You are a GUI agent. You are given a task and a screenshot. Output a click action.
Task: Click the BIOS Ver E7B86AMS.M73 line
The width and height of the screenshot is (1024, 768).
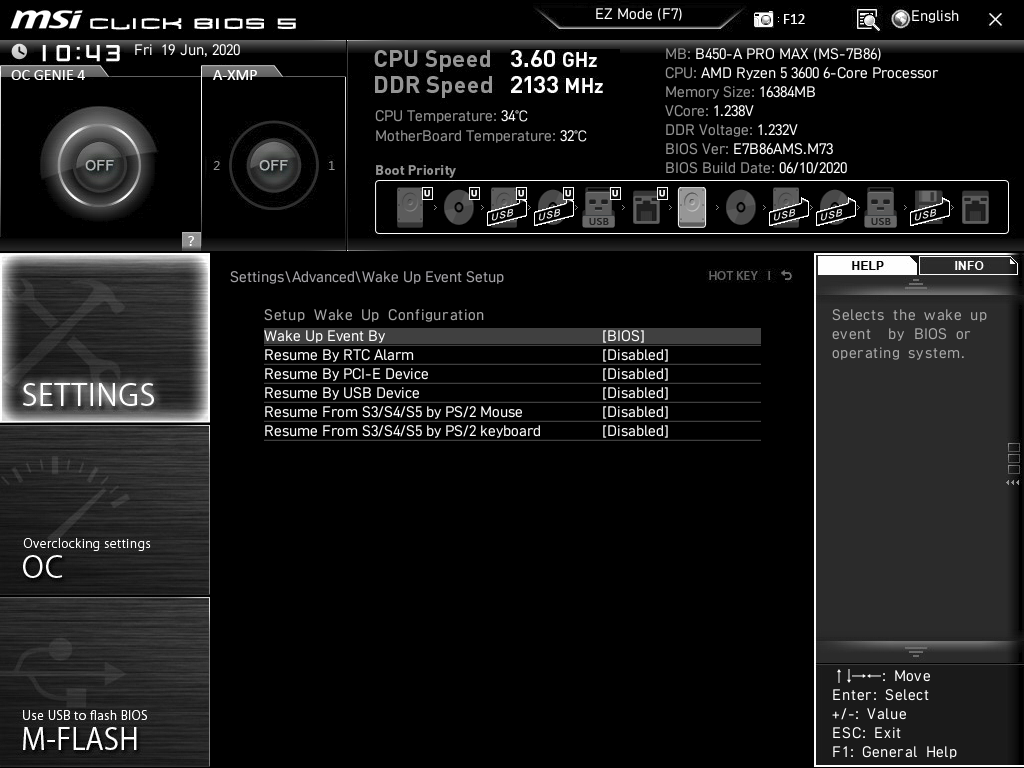click(x=749, y=149)
